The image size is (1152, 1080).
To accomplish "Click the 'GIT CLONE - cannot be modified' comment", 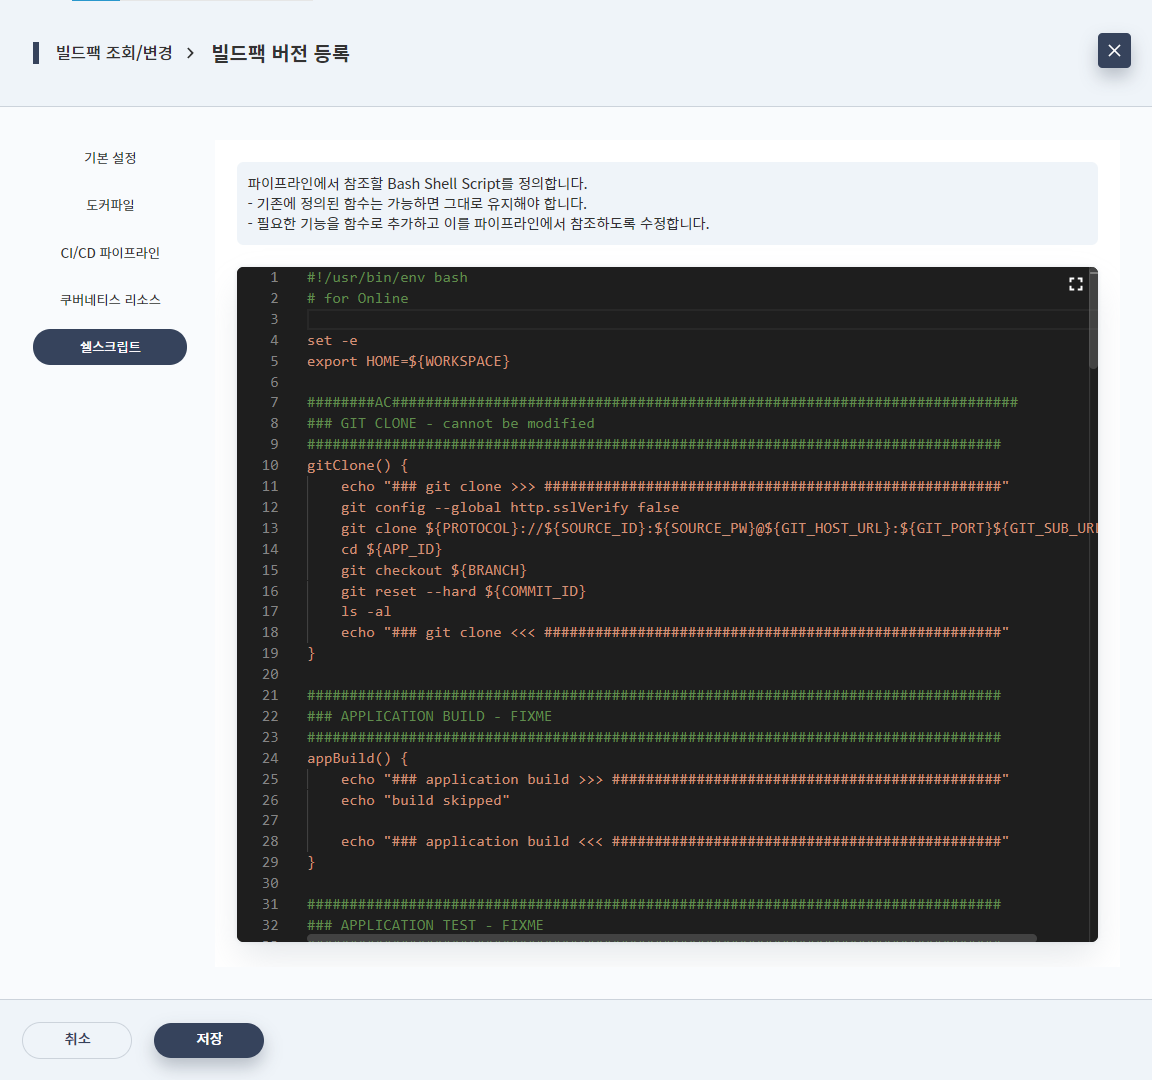I will (x=451, y=424).
